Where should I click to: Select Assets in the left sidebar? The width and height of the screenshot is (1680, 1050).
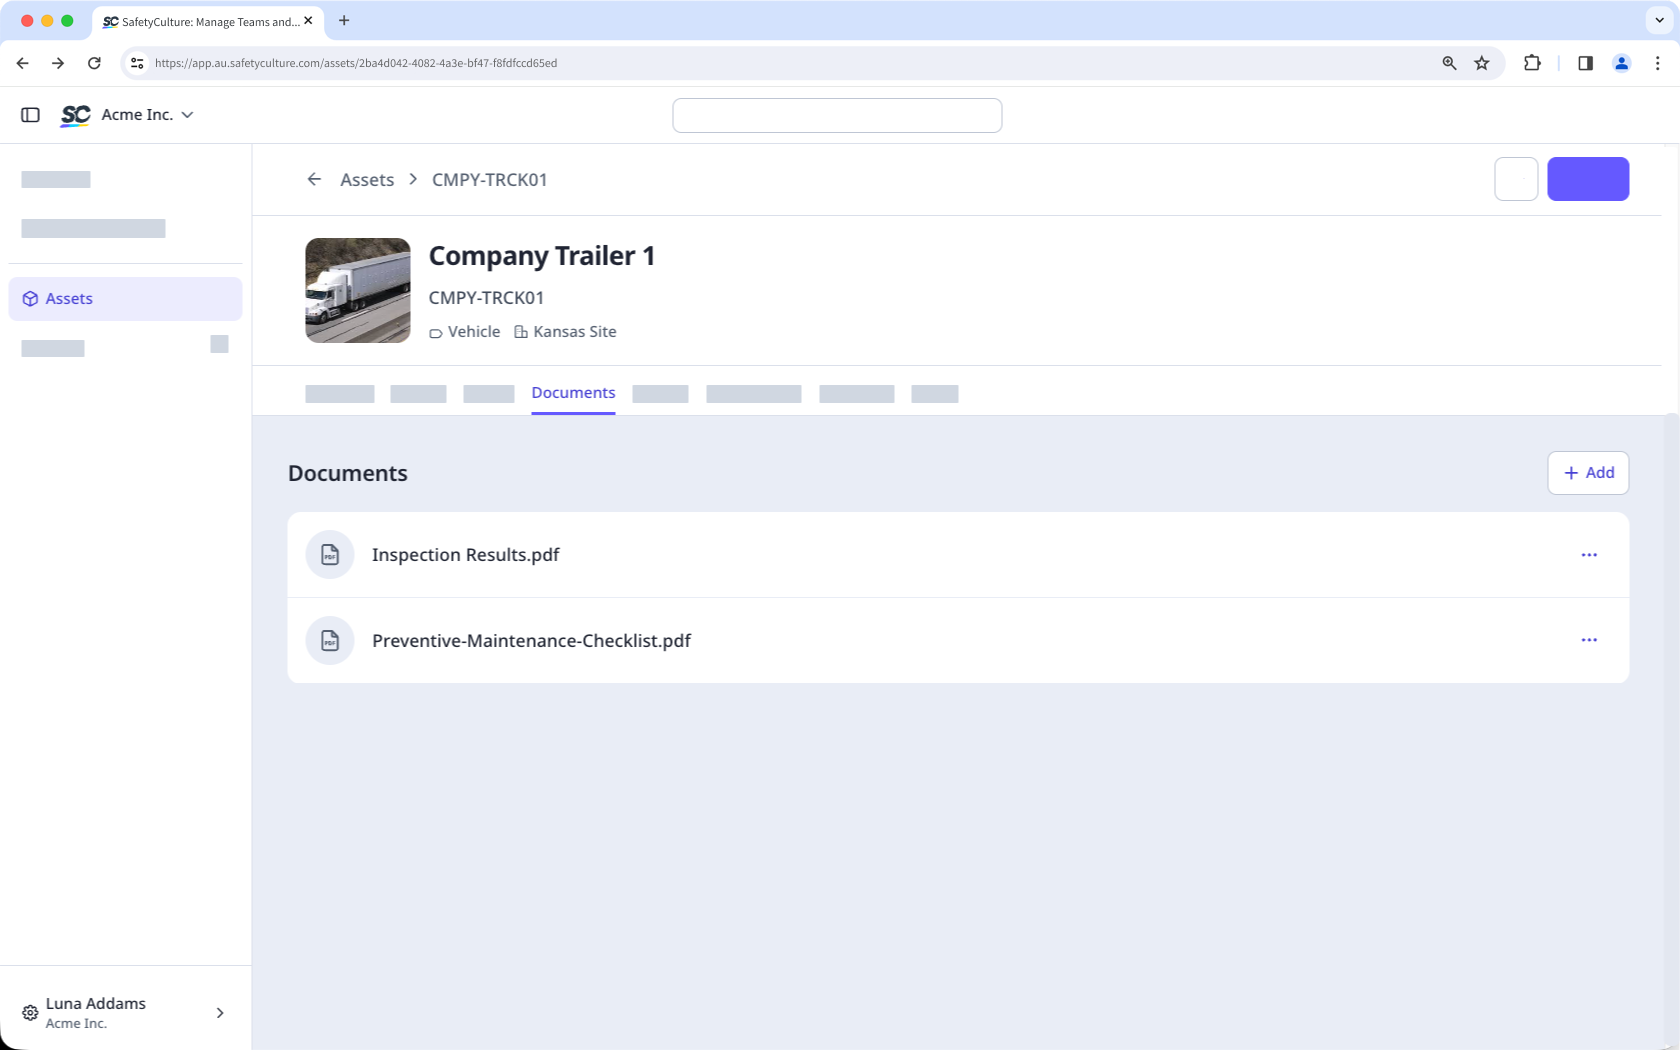coord(125,299)
